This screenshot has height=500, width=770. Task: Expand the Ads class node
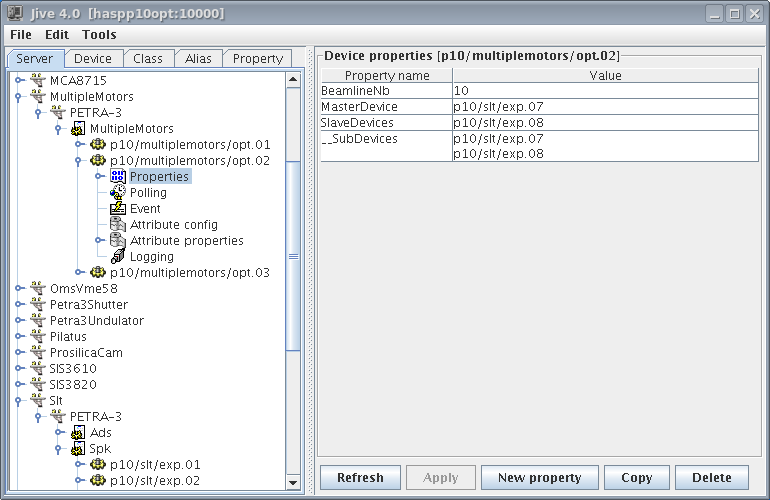click(58, 432)
